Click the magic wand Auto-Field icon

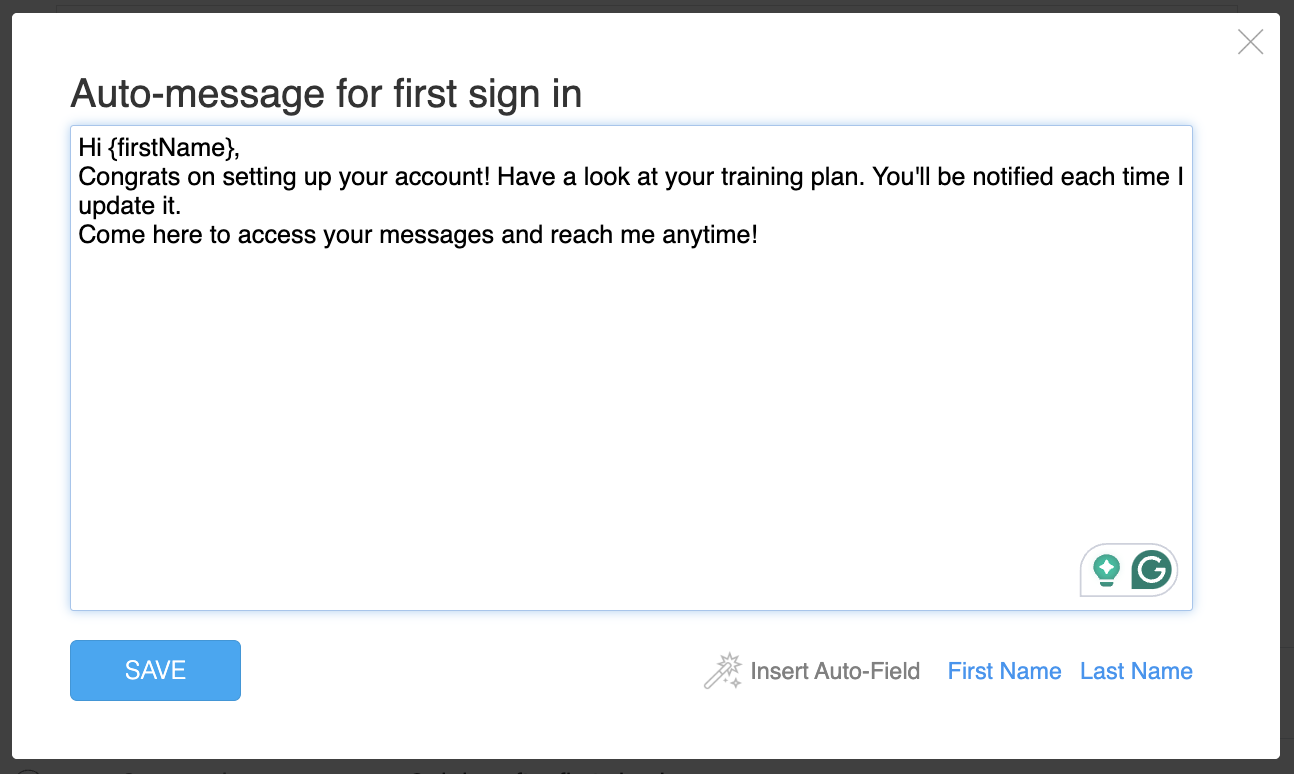click(723, 671)
